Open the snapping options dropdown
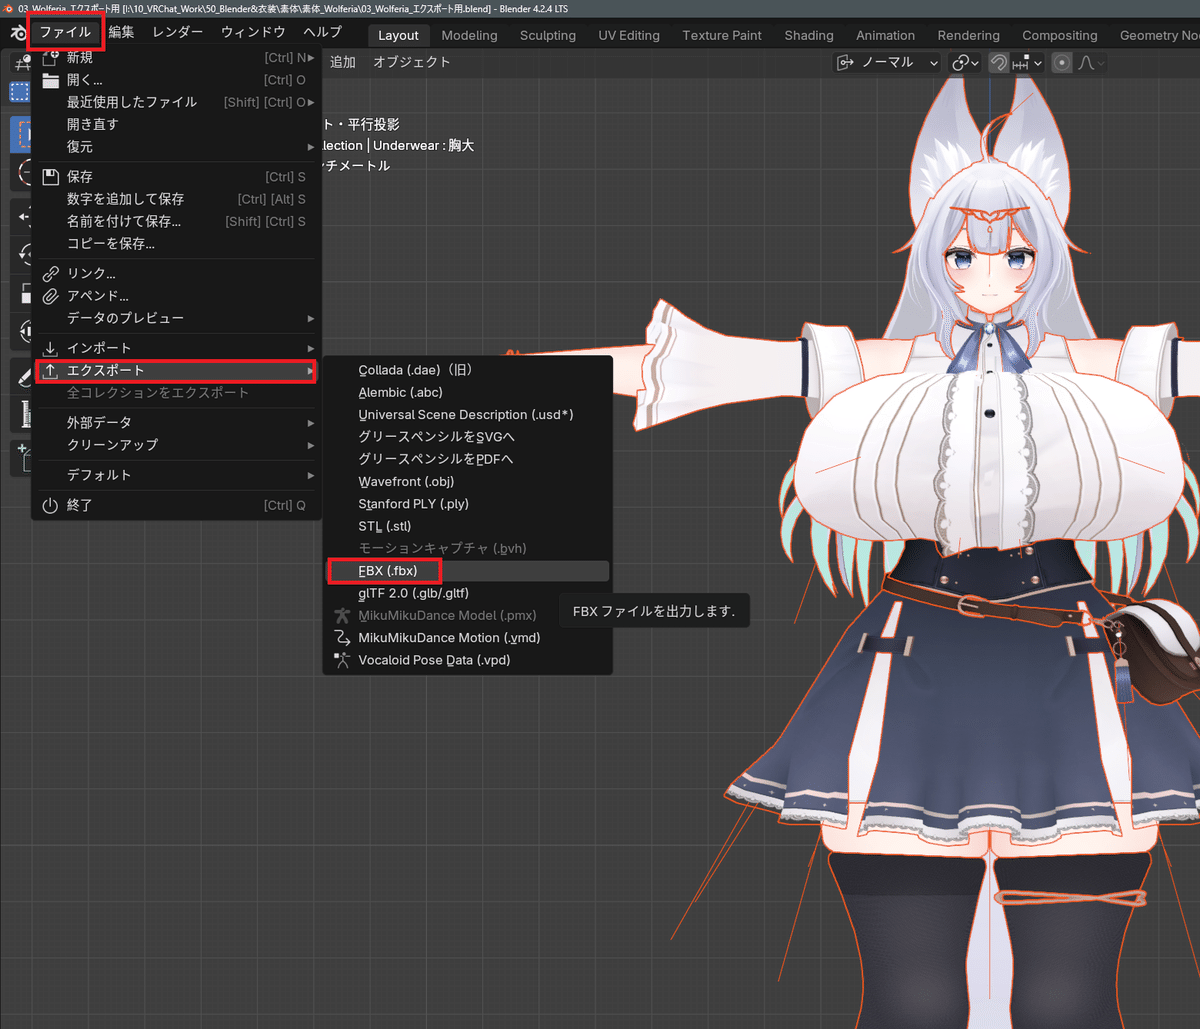1200x1029 pixels. (1027, 62)
